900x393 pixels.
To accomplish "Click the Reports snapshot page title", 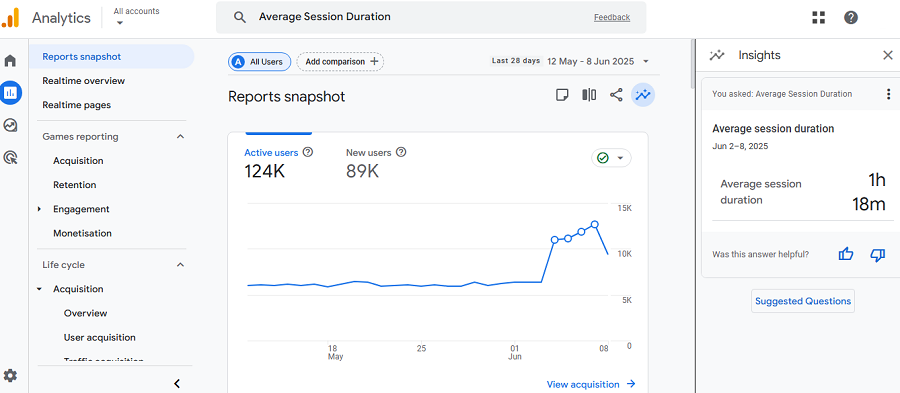I will coord(286,96).
